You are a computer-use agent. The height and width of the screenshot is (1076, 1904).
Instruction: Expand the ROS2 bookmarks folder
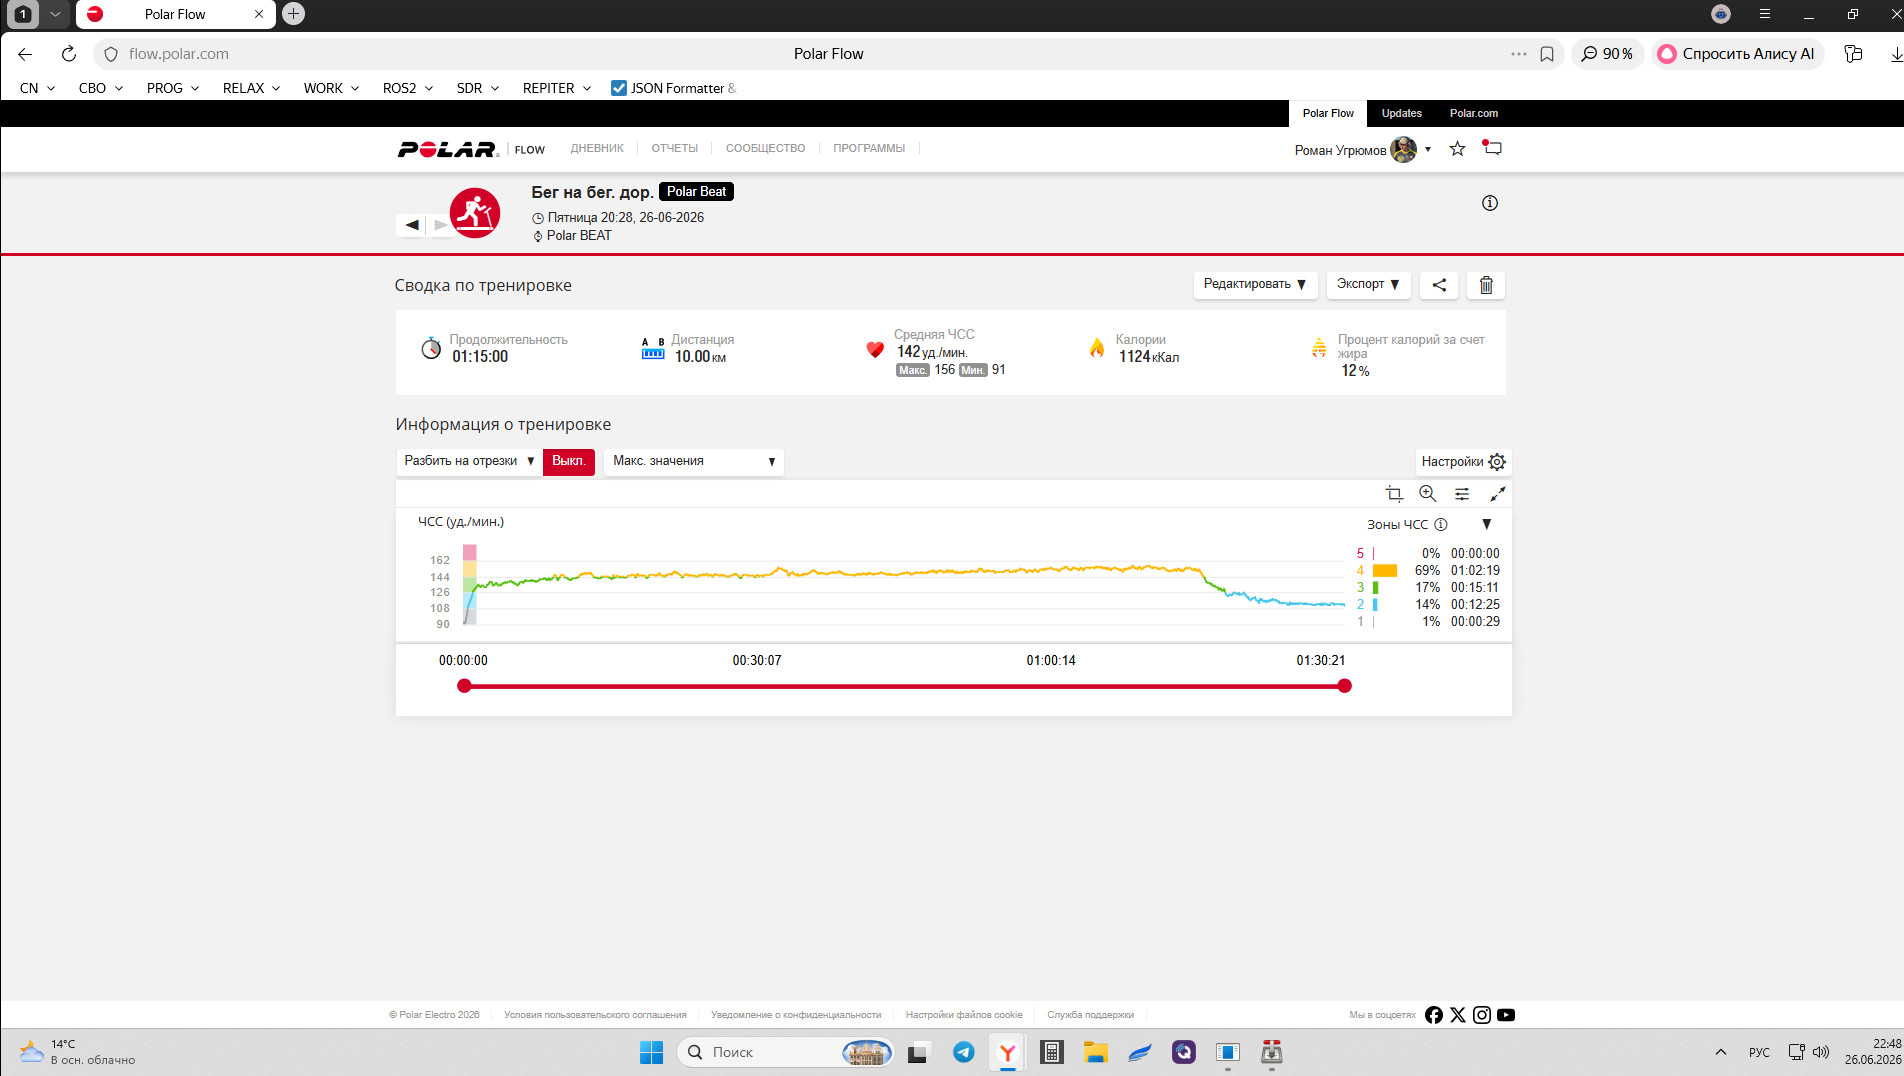pos(407,88)
